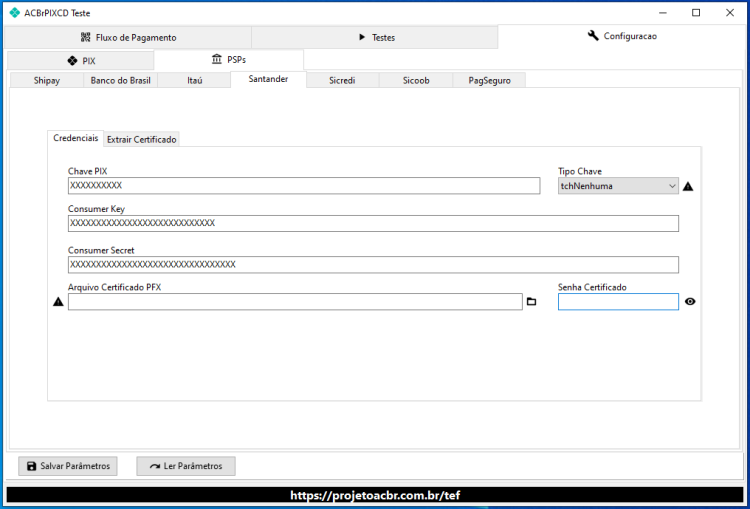The height and width of the screenshot is (509, 750).
Task: Open the Testes tab
Action: point(375,37)
